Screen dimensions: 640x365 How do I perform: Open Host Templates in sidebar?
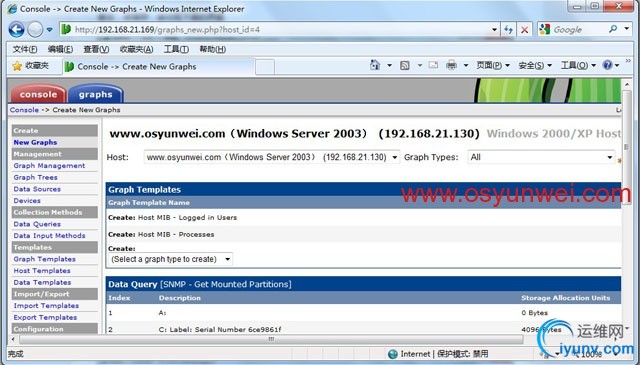(x=42, y=271)
